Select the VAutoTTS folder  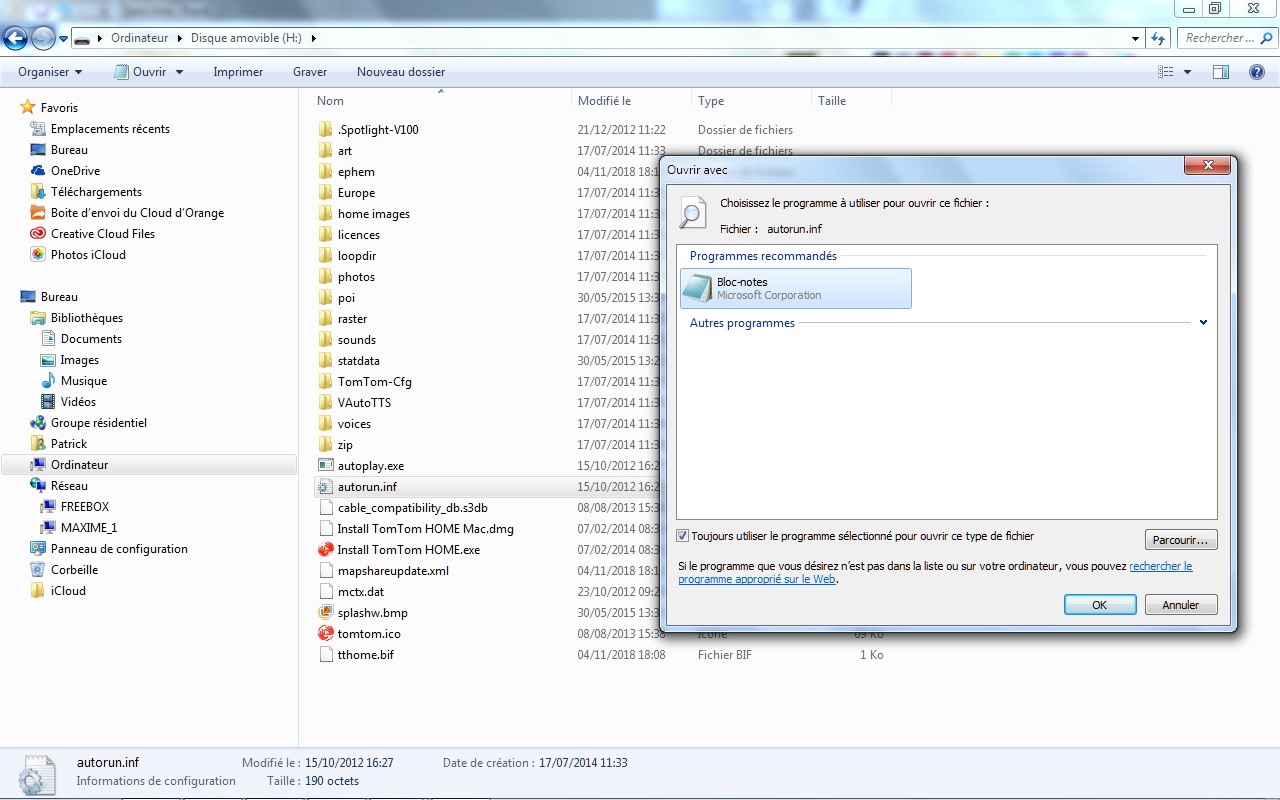point(364,403)
